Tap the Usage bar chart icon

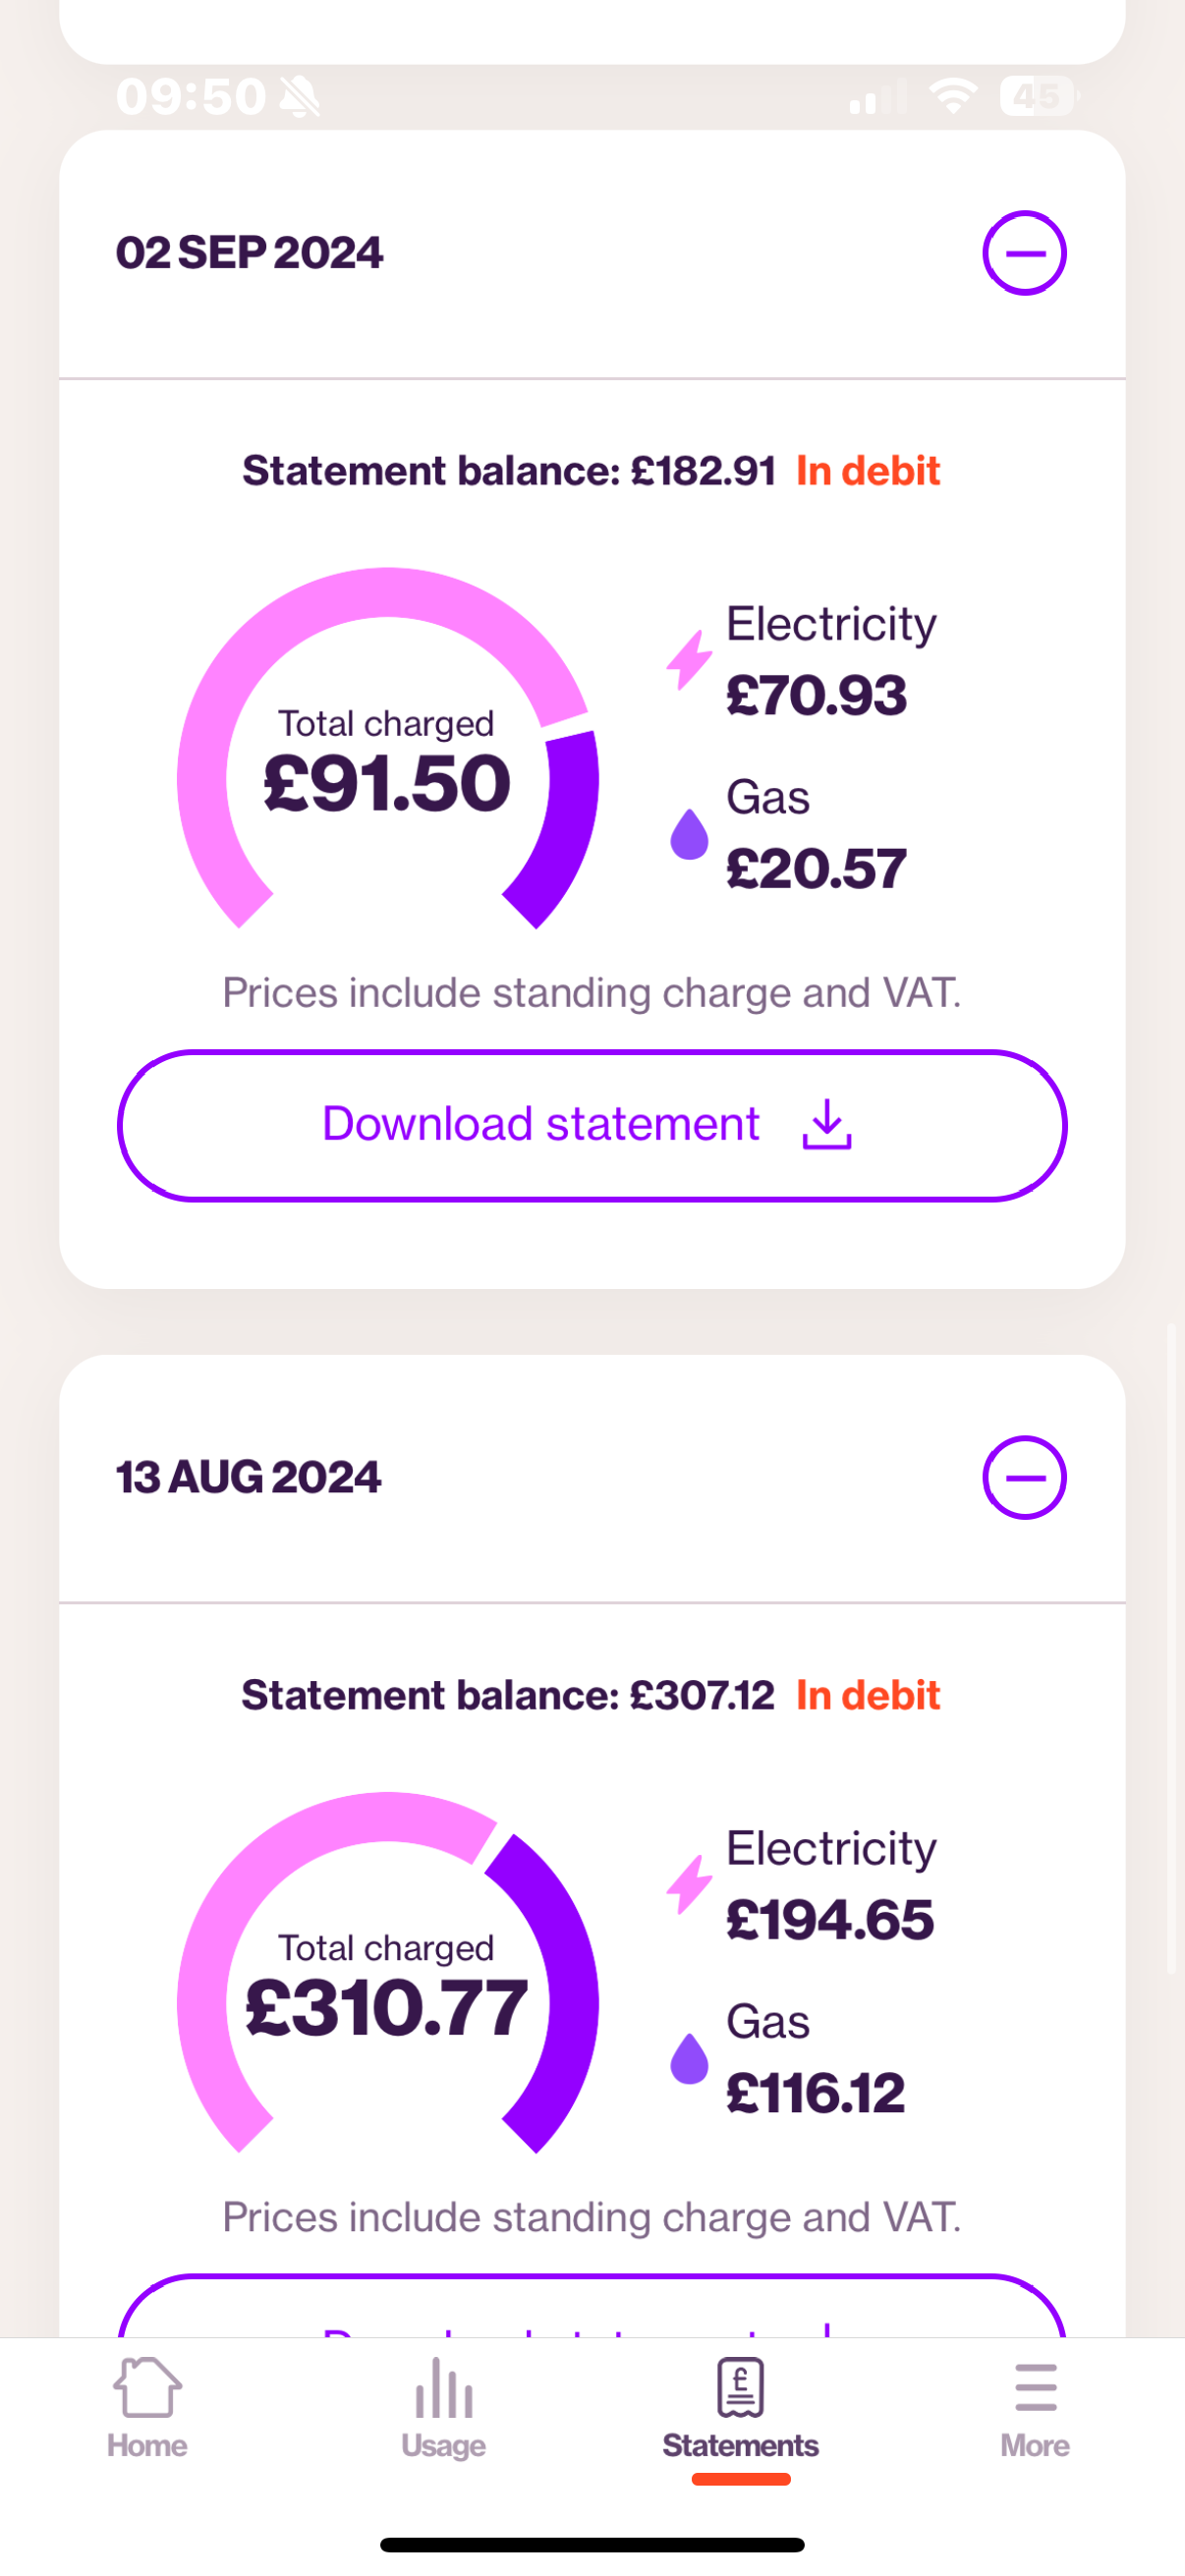click(x=443, y=2387)
